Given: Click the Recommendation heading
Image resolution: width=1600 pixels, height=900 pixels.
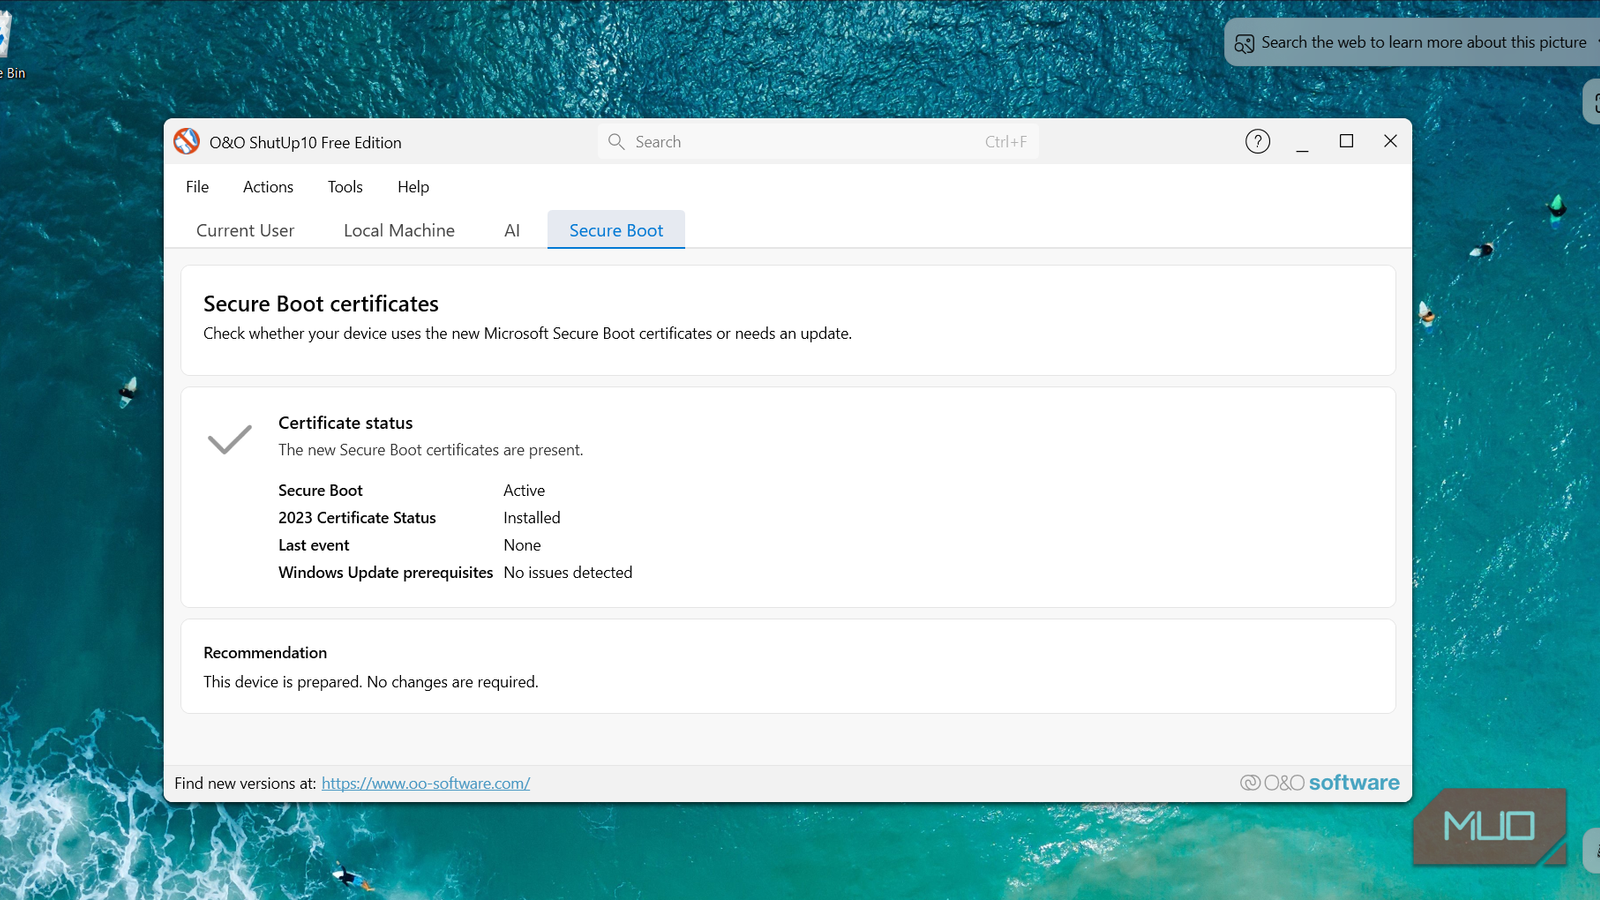Looking at the screenshot, I should point(265,653).
